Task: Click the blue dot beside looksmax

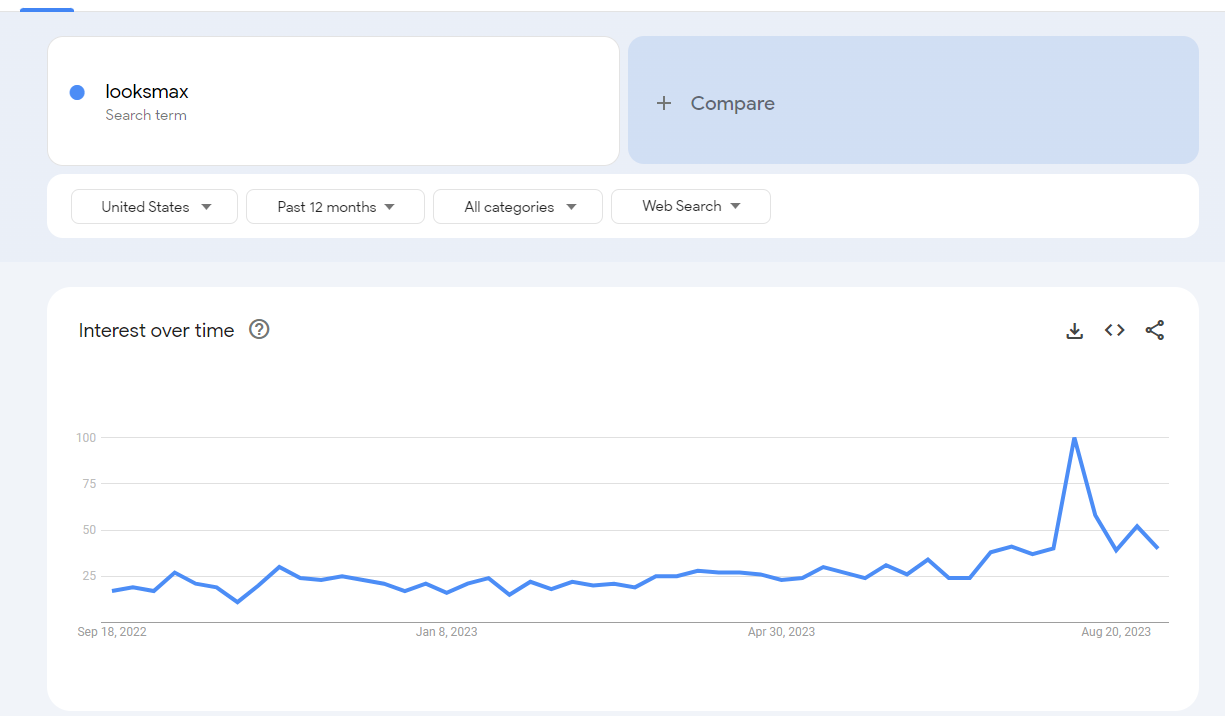Action: click(77, 93)
